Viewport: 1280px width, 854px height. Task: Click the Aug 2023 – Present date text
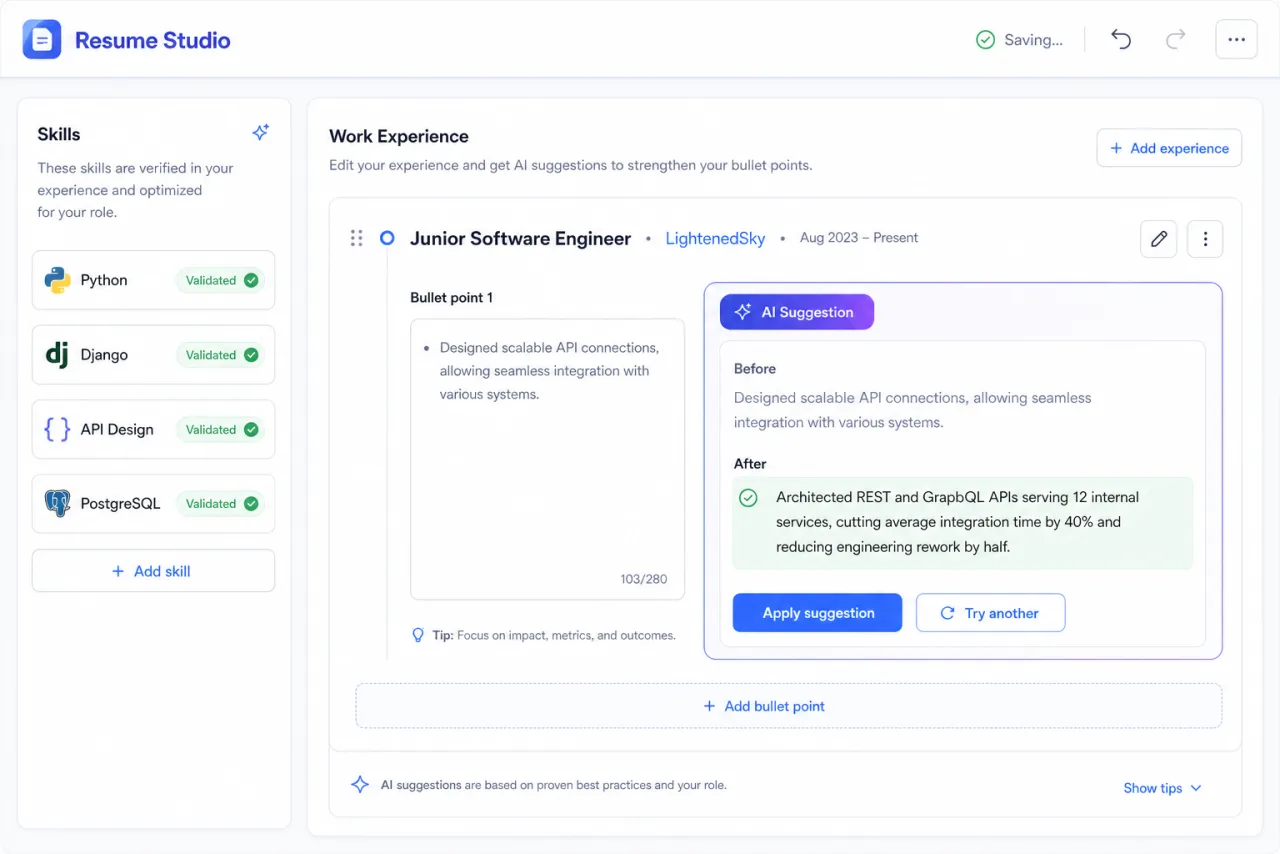859,238
